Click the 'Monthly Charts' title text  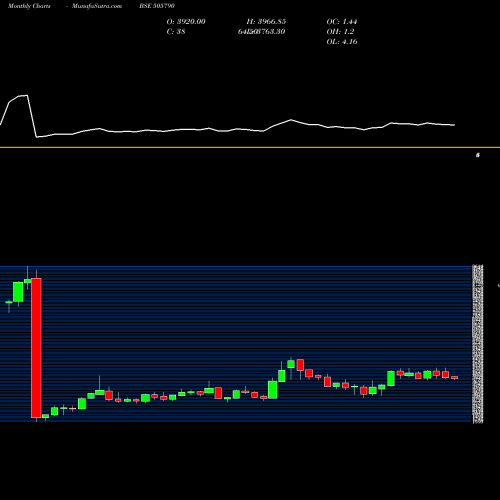pos(29,6)
